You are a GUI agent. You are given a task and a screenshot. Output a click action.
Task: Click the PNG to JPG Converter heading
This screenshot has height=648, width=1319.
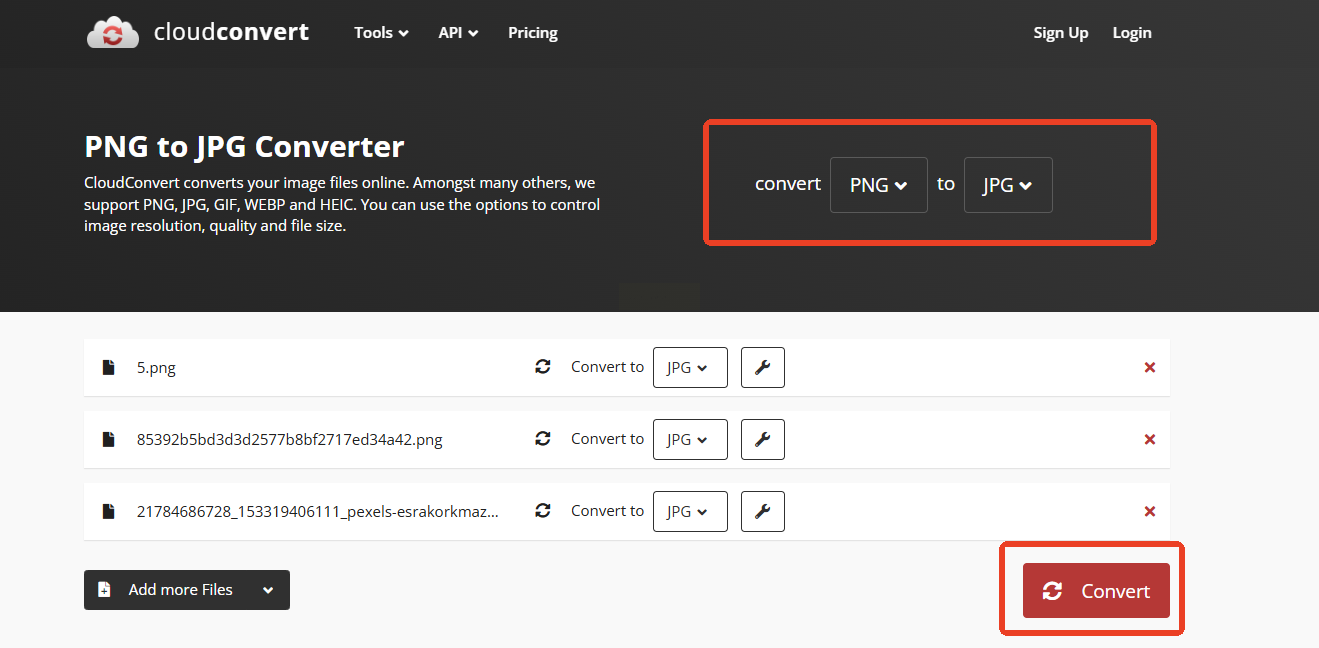coord(244,147)
